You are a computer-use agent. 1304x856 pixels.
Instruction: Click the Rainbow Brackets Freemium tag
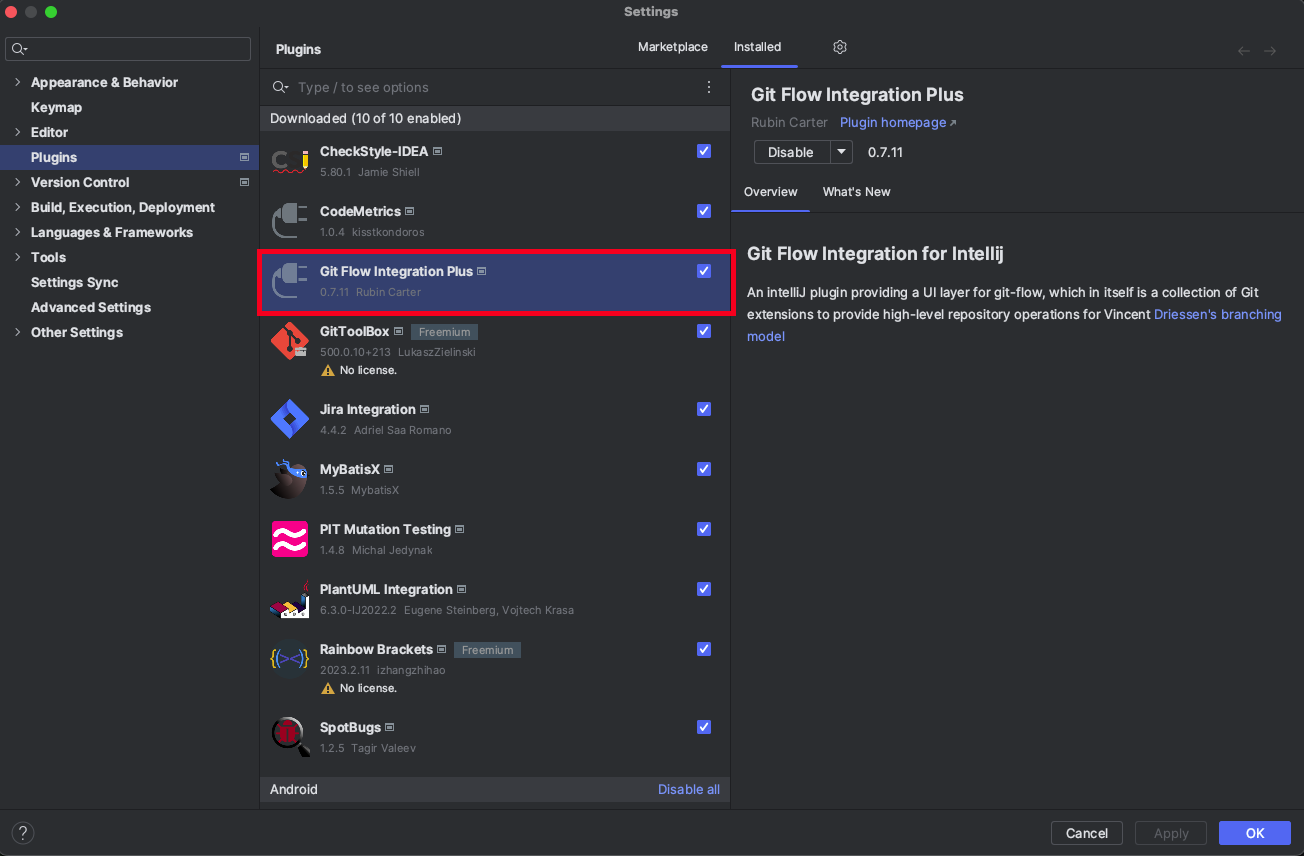coord(487,650)
